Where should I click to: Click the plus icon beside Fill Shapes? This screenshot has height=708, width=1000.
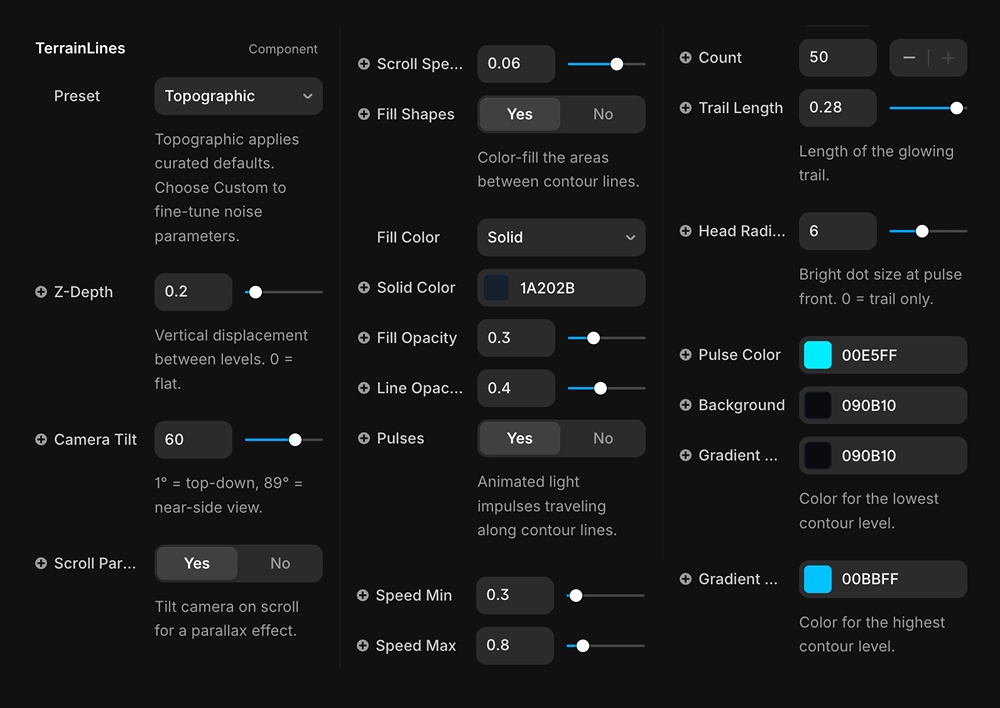[364, 114]
